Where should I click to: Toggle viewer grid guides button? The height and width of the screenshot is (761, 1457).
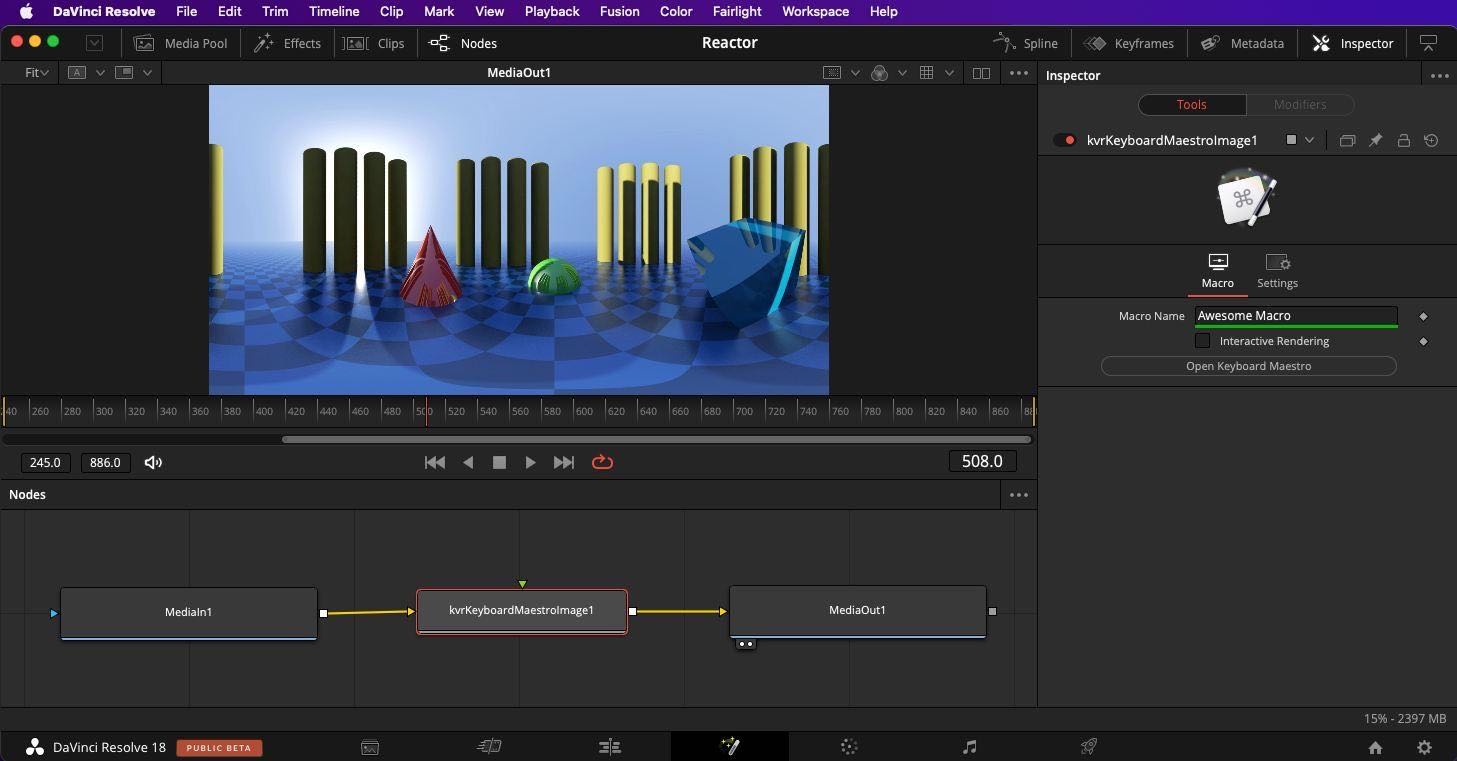[926, 73]
